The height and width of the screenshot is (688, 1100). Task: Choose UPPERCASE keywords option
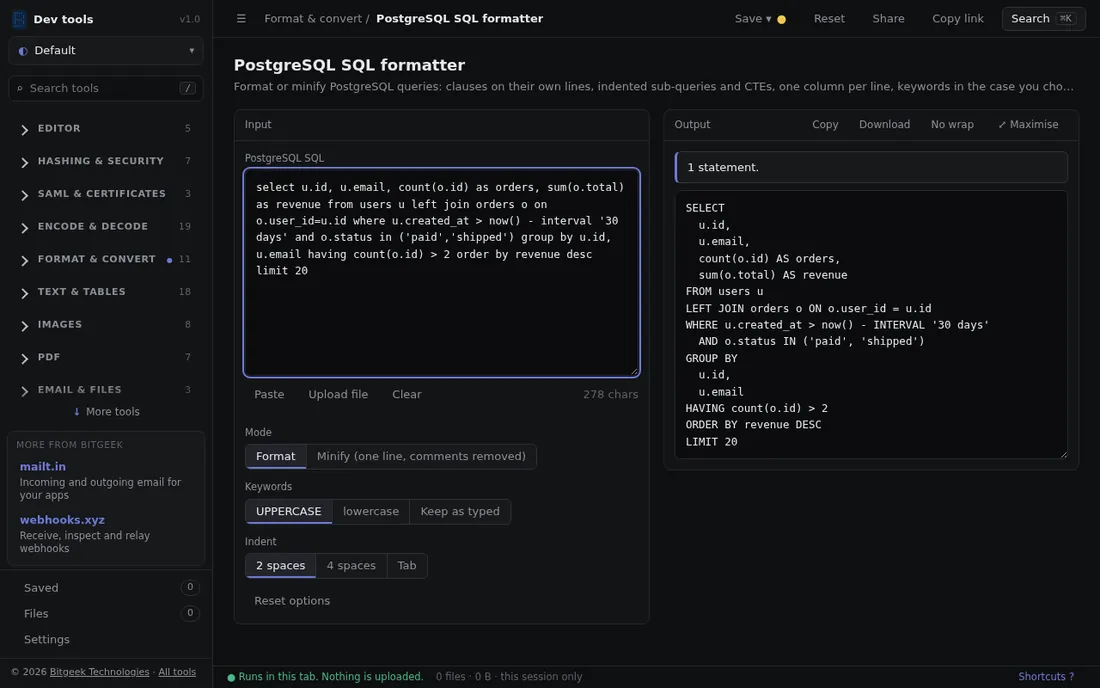(288, 511)
